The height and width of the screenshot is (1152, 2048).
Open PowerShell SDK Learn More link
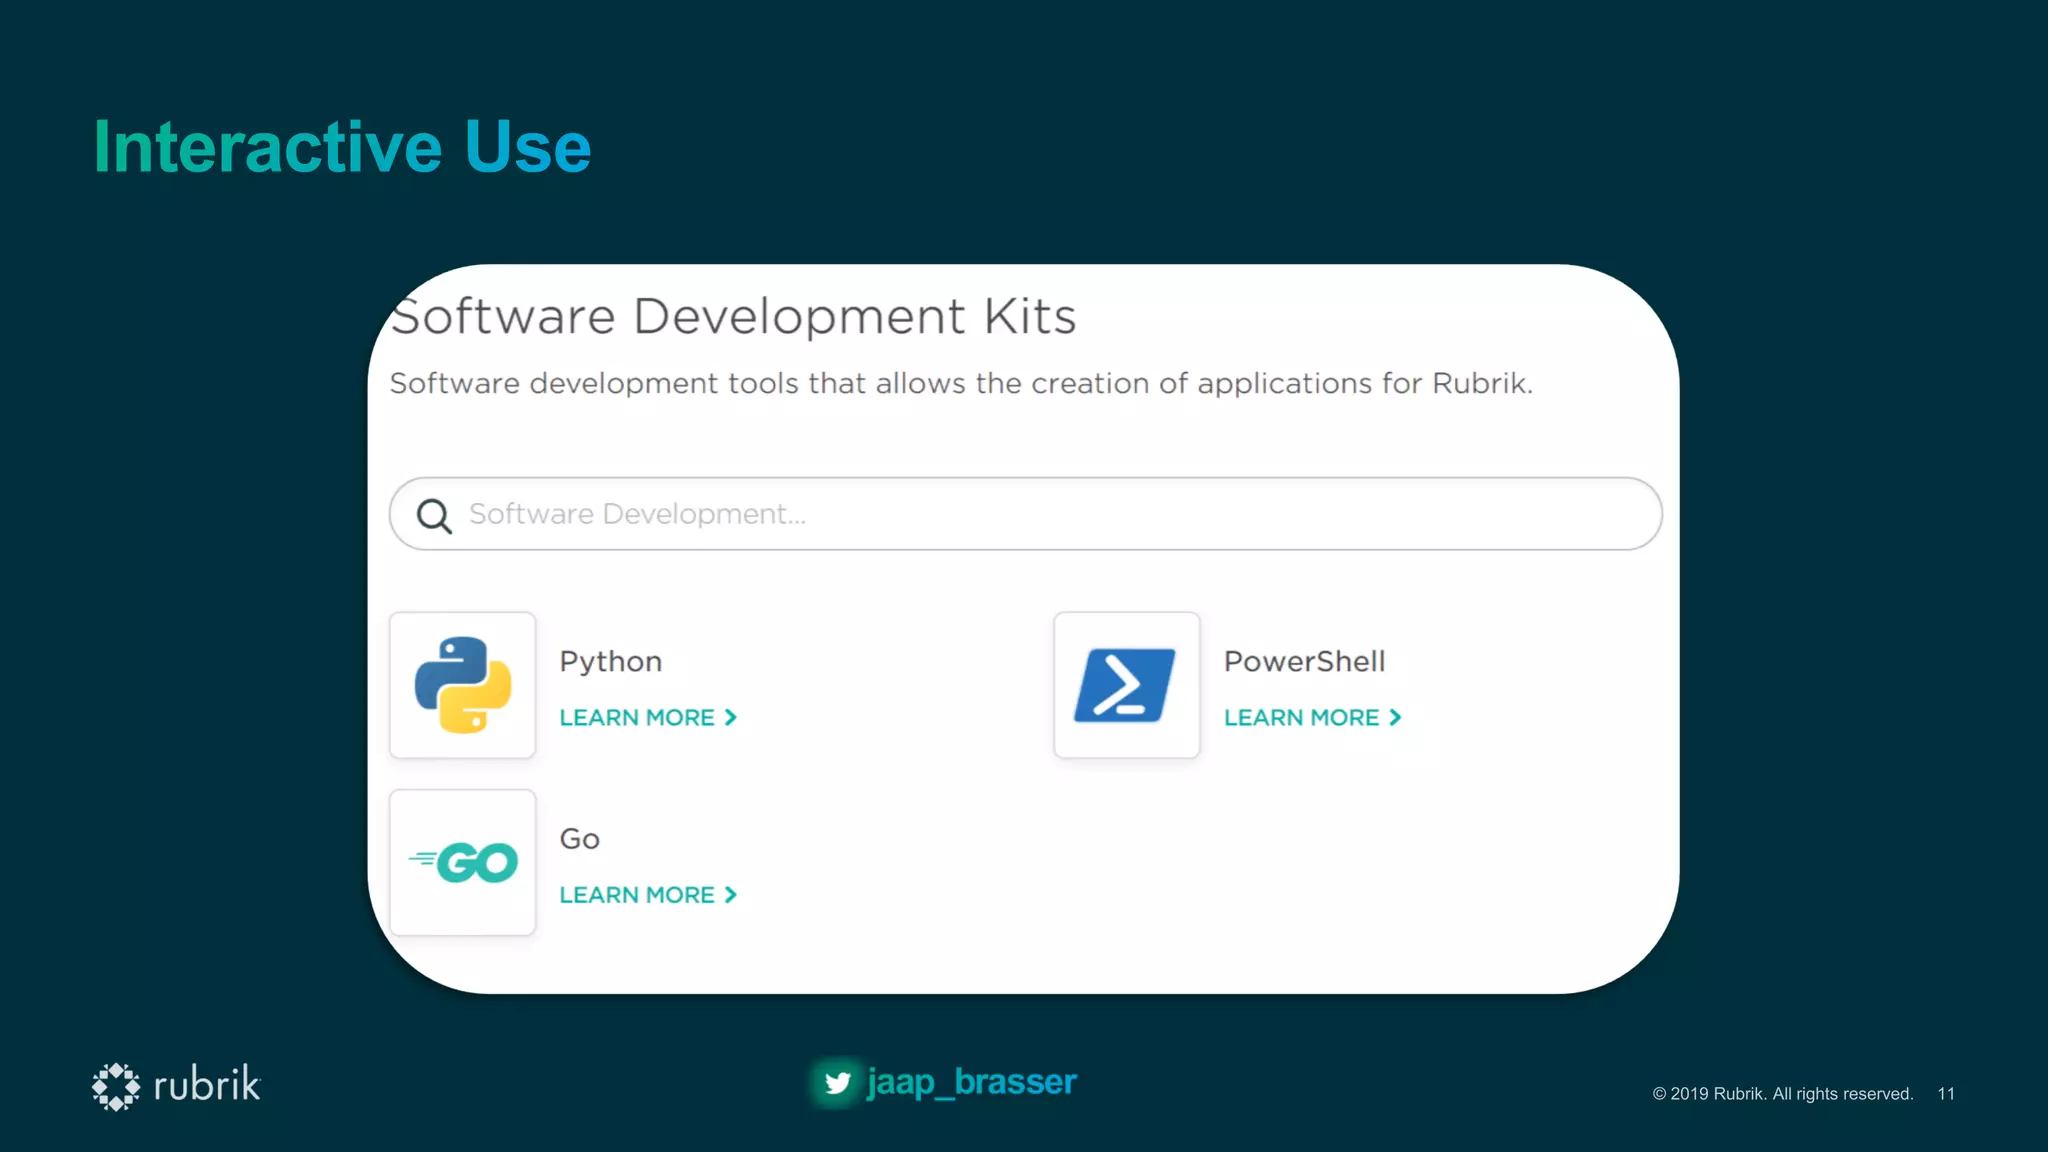click(x=1301, y=718)
